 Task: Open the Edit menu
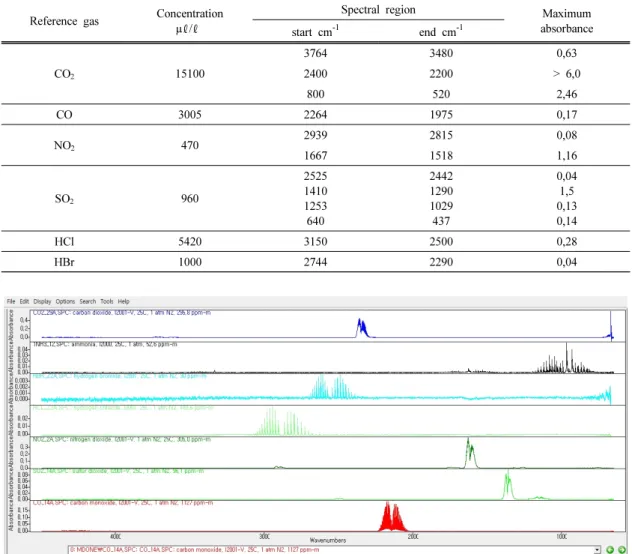tap(24, 301)
